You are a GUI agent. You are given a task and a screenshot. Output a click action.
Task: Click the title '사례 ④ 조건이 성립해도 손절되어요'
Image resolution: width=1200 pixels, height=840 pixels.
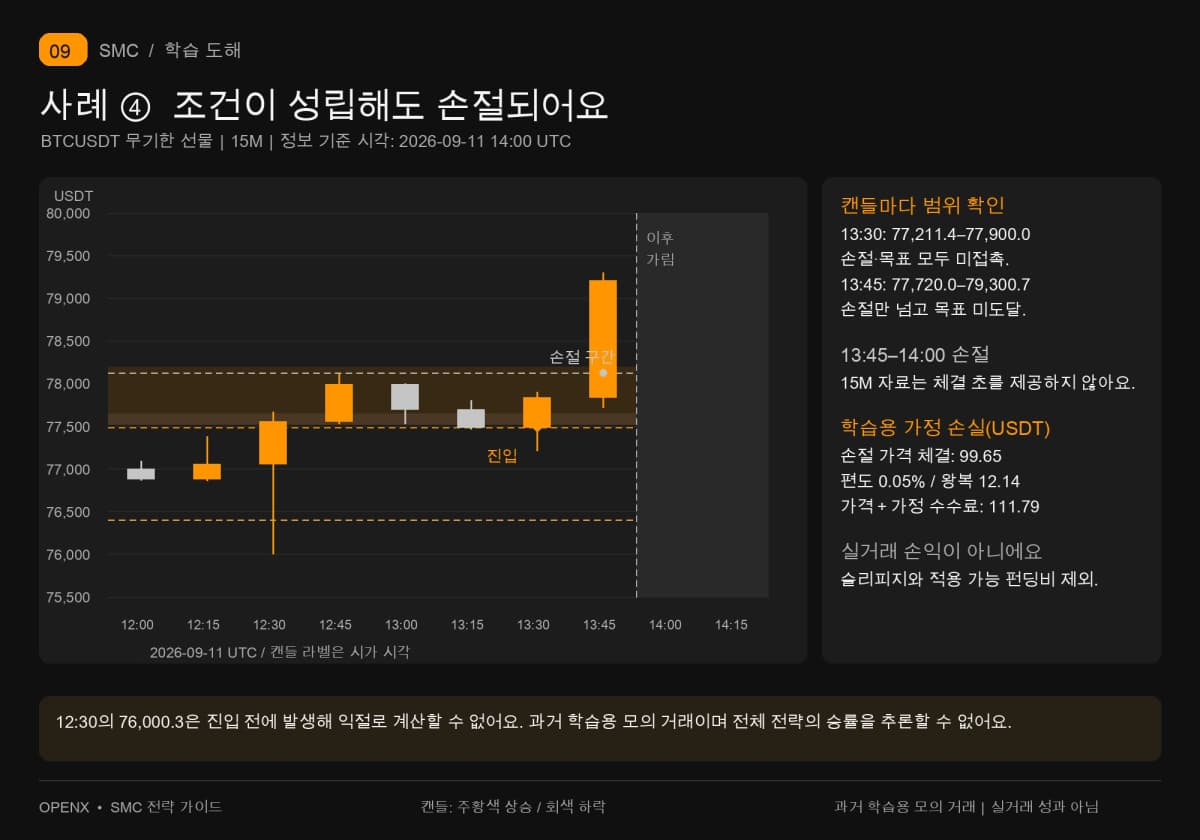[324, 106]
